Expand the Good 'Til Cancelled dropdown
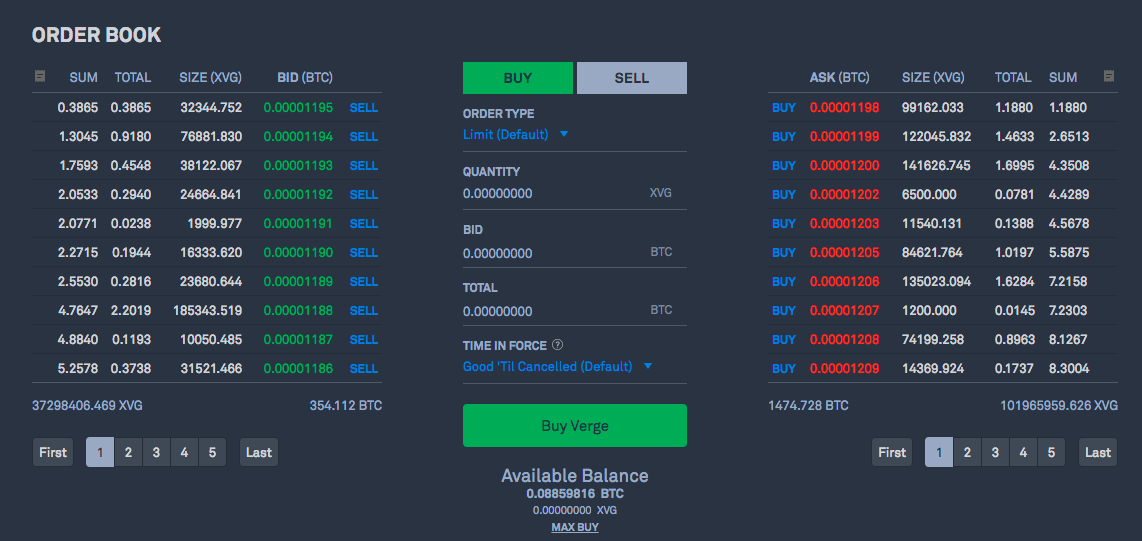 pos(557,366)
